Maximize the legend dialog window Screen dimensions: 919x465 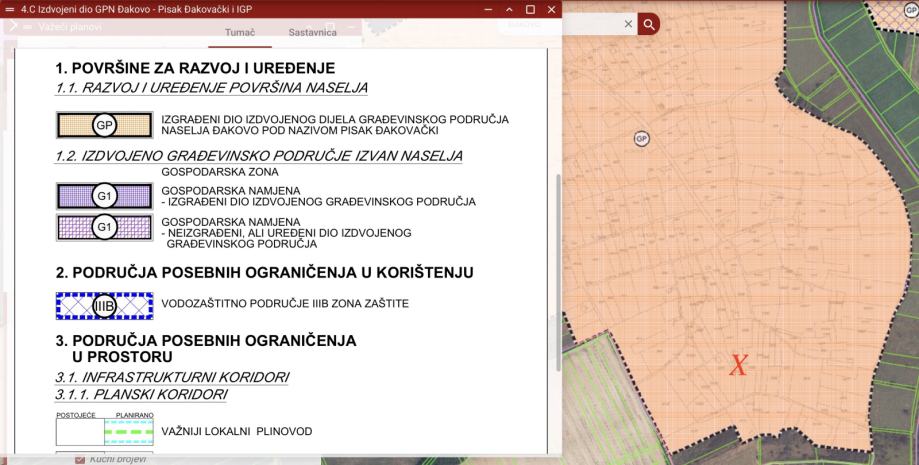tap(530, 9)
